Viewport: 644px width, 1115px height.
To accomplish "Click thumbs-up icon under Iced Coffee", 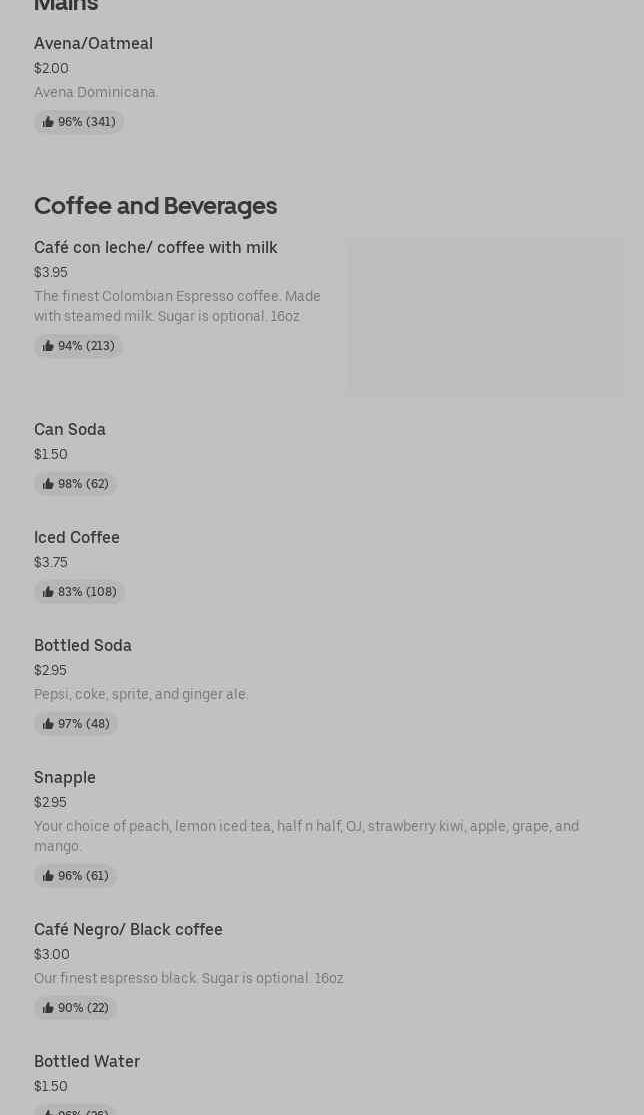I will (48, 592).
